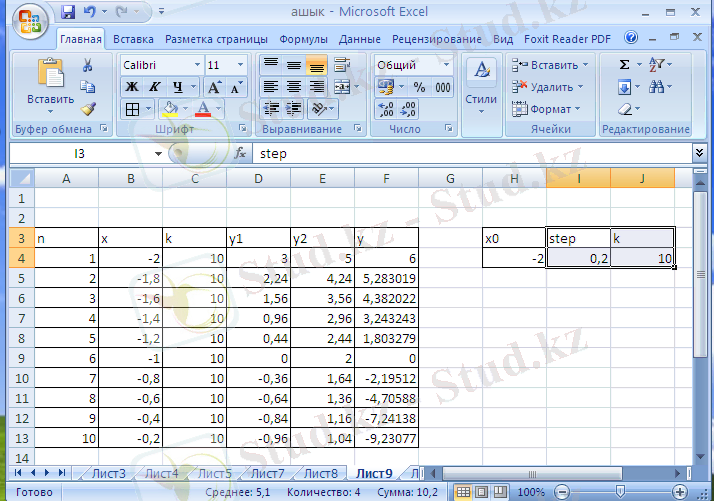Click the percent style icon

tap(420, 87)
